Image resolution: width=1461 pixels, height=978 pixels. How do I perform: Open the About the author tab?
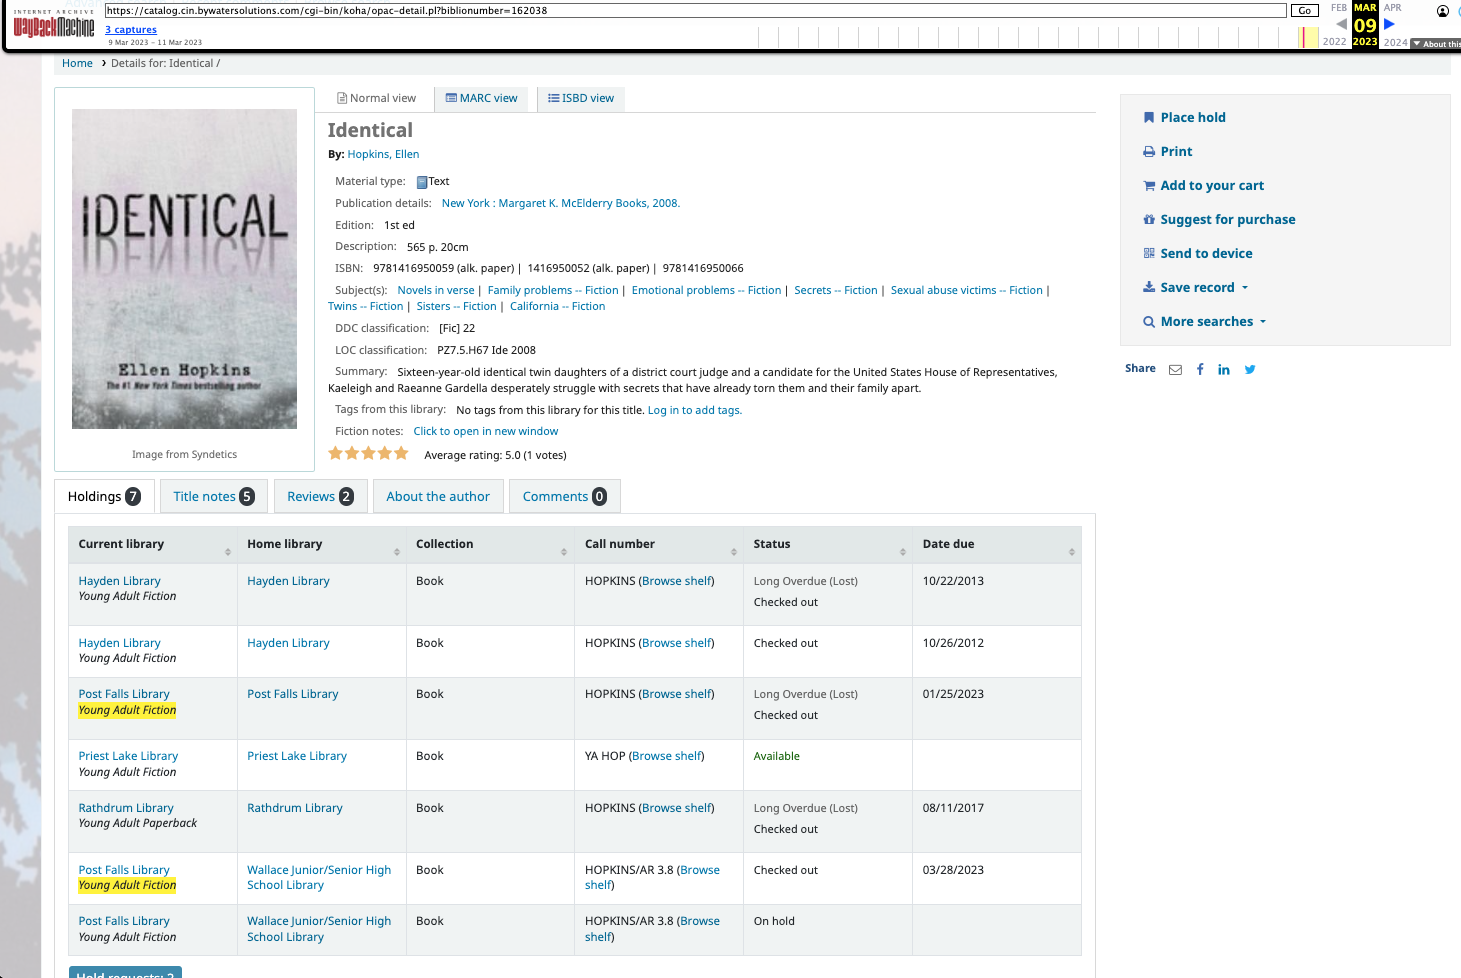tap(438, 496)
